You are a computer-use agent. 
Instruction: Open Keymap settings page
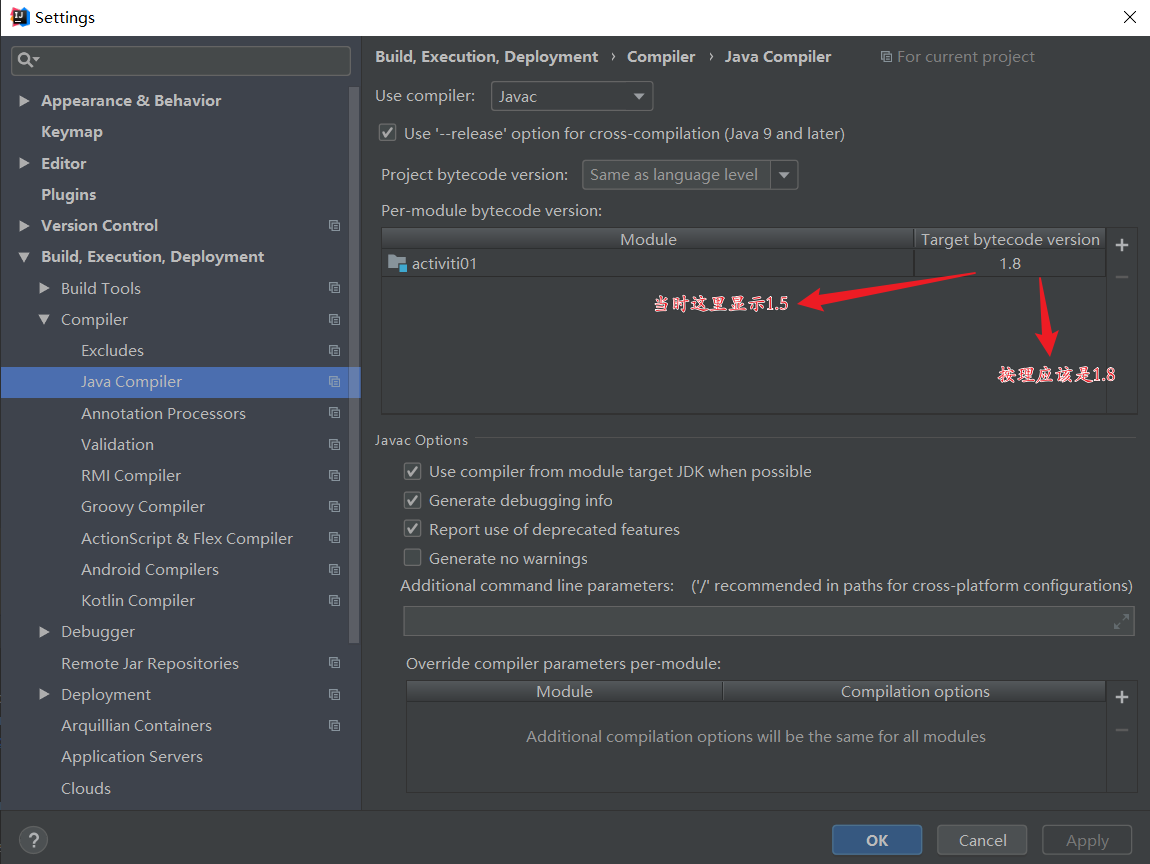(72, 132)
